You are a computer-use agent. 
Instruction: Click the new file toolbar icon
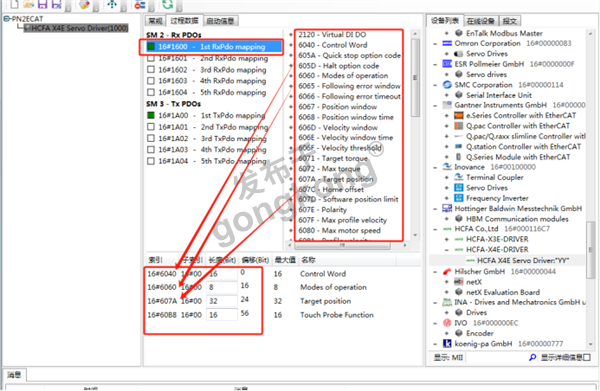[x=14, y=4]
